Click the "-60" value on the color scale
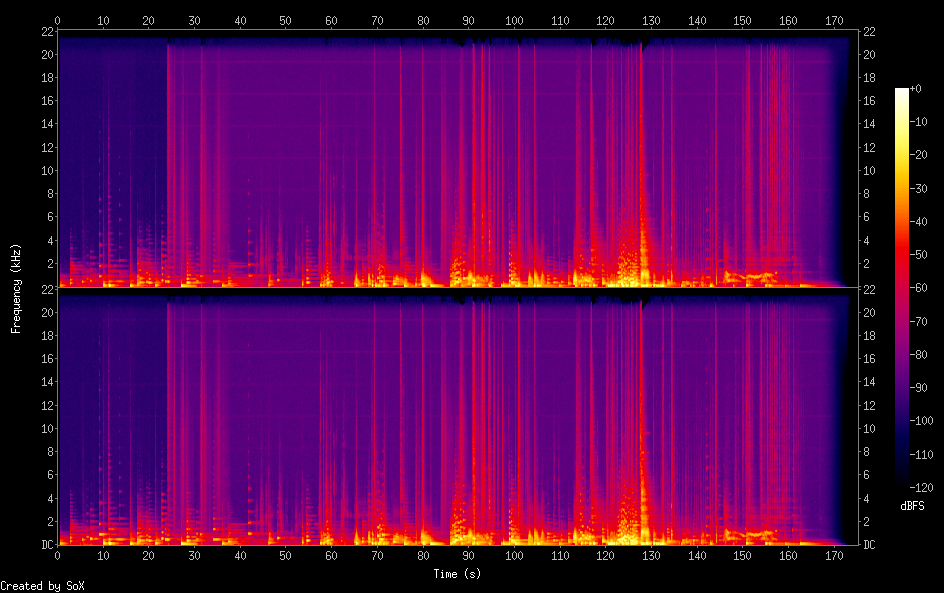Viewport: 944px width, 593px height. point(919,288)
